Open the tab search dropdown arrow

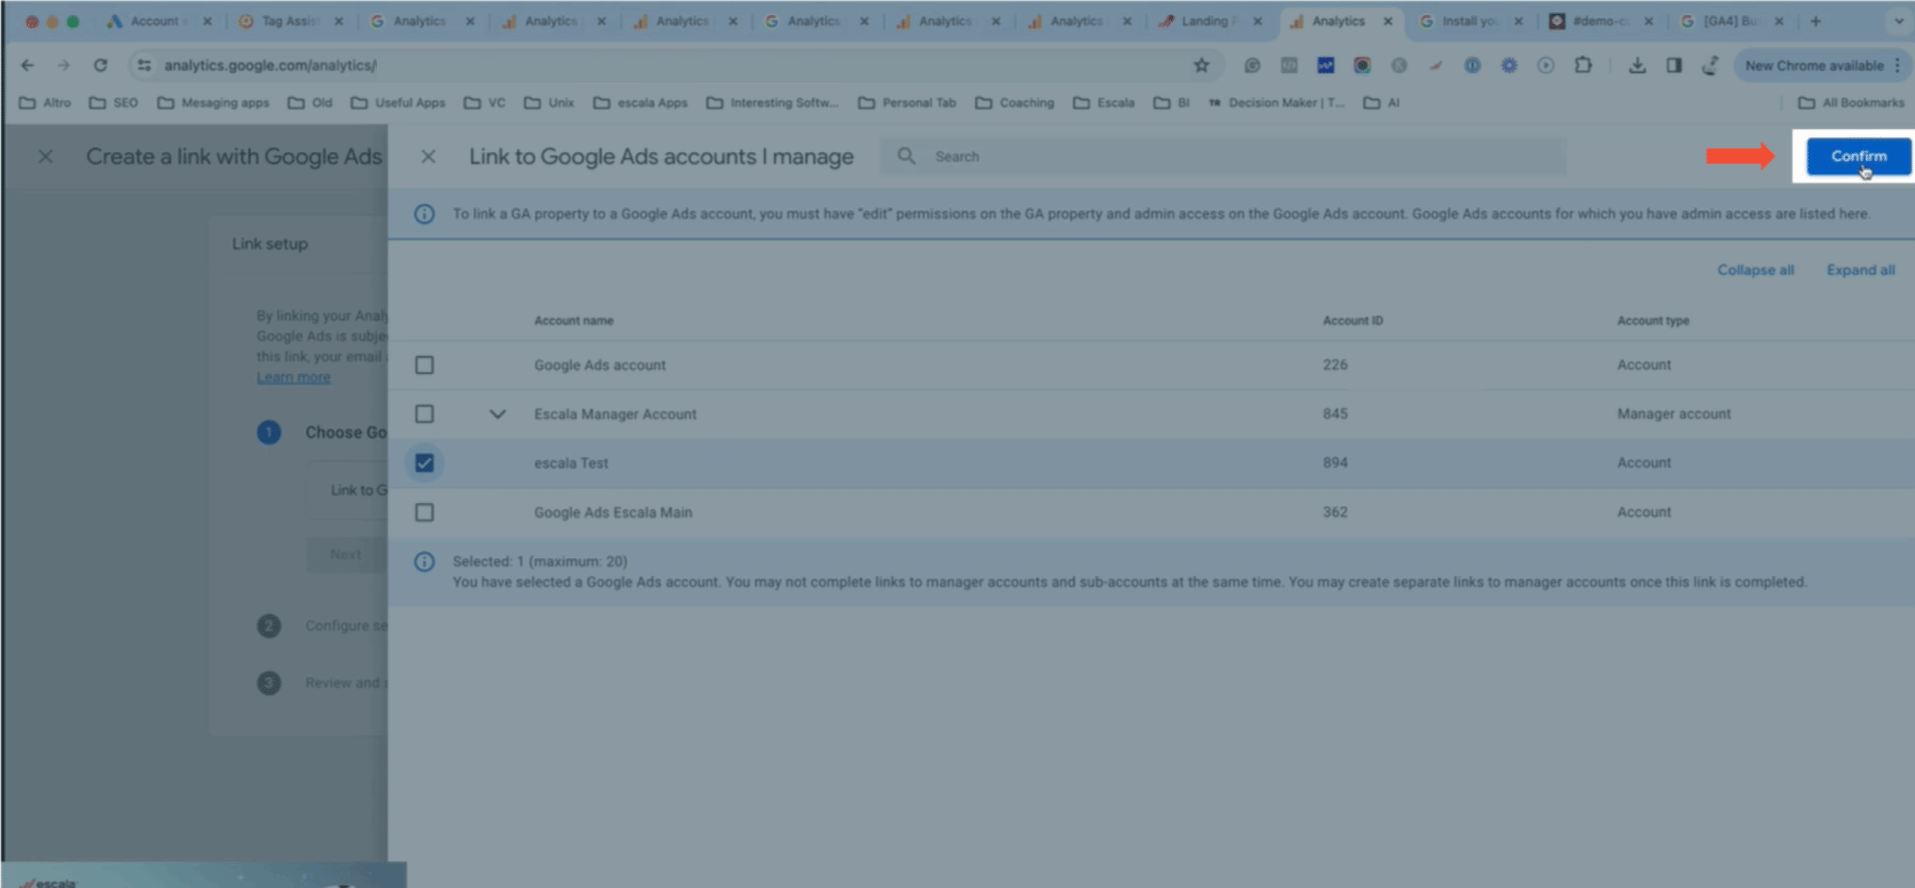click(1898, 21)
